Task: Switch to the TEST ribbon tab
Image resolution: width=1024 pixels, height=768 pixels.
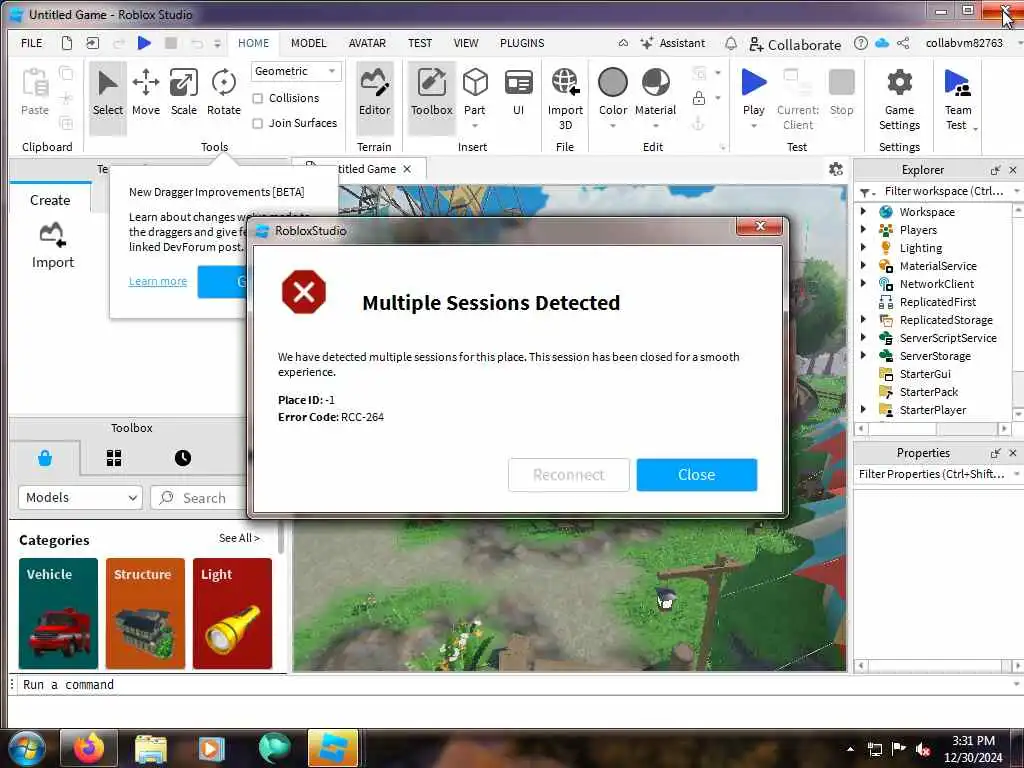Action: click(x=420, y=43)
